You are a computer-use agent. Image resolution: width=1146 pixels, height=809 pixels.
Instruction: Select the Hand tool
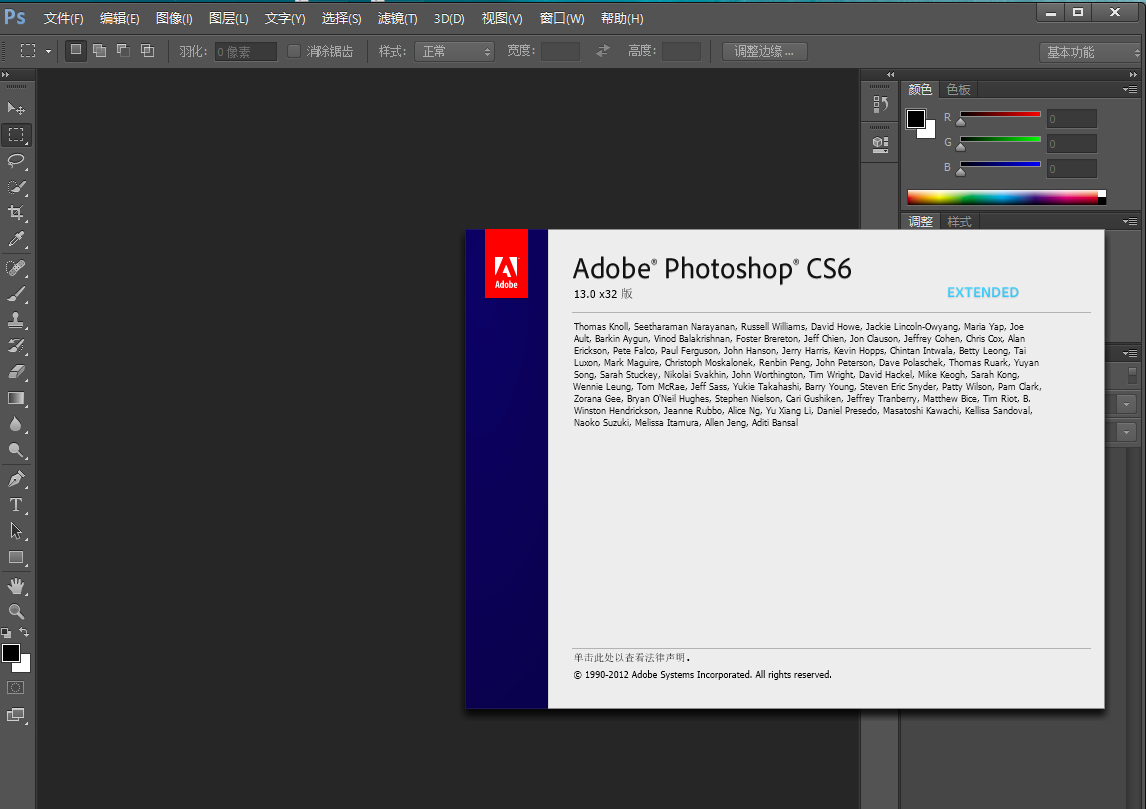click(16, 585)
